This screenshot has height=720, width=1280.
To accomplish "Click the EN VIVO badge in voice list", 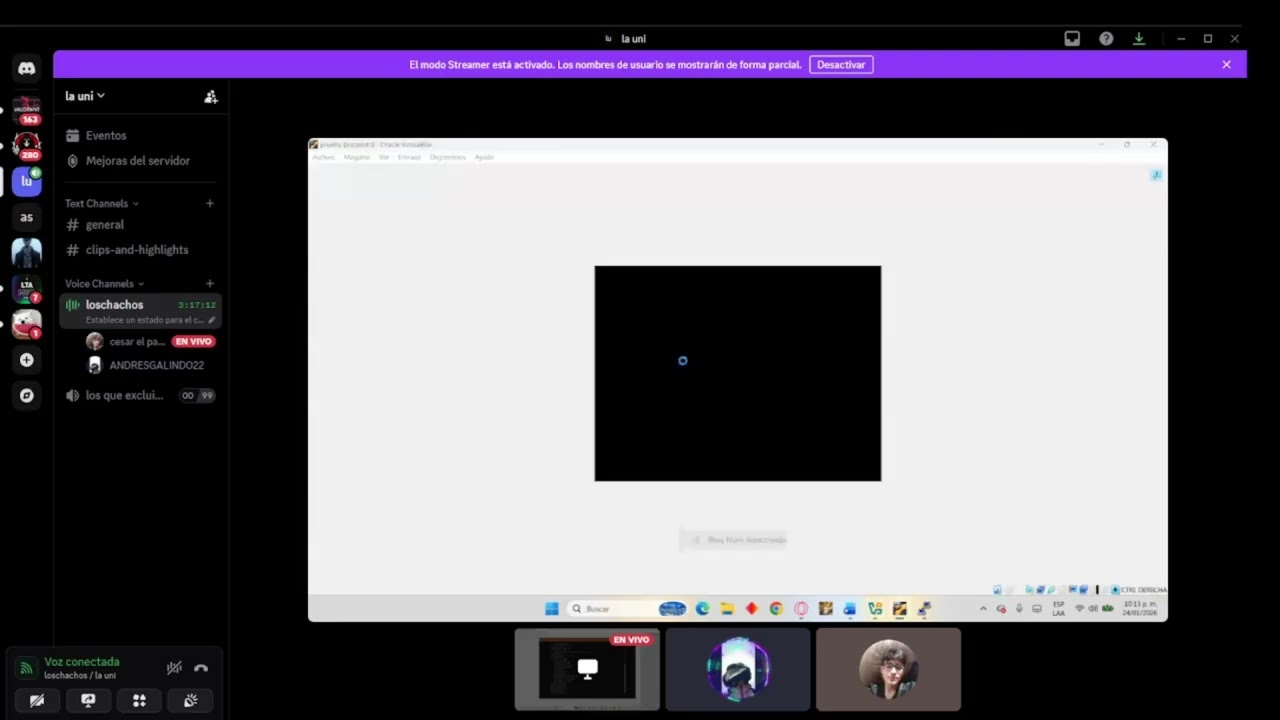I will click(x=193, y=341).
